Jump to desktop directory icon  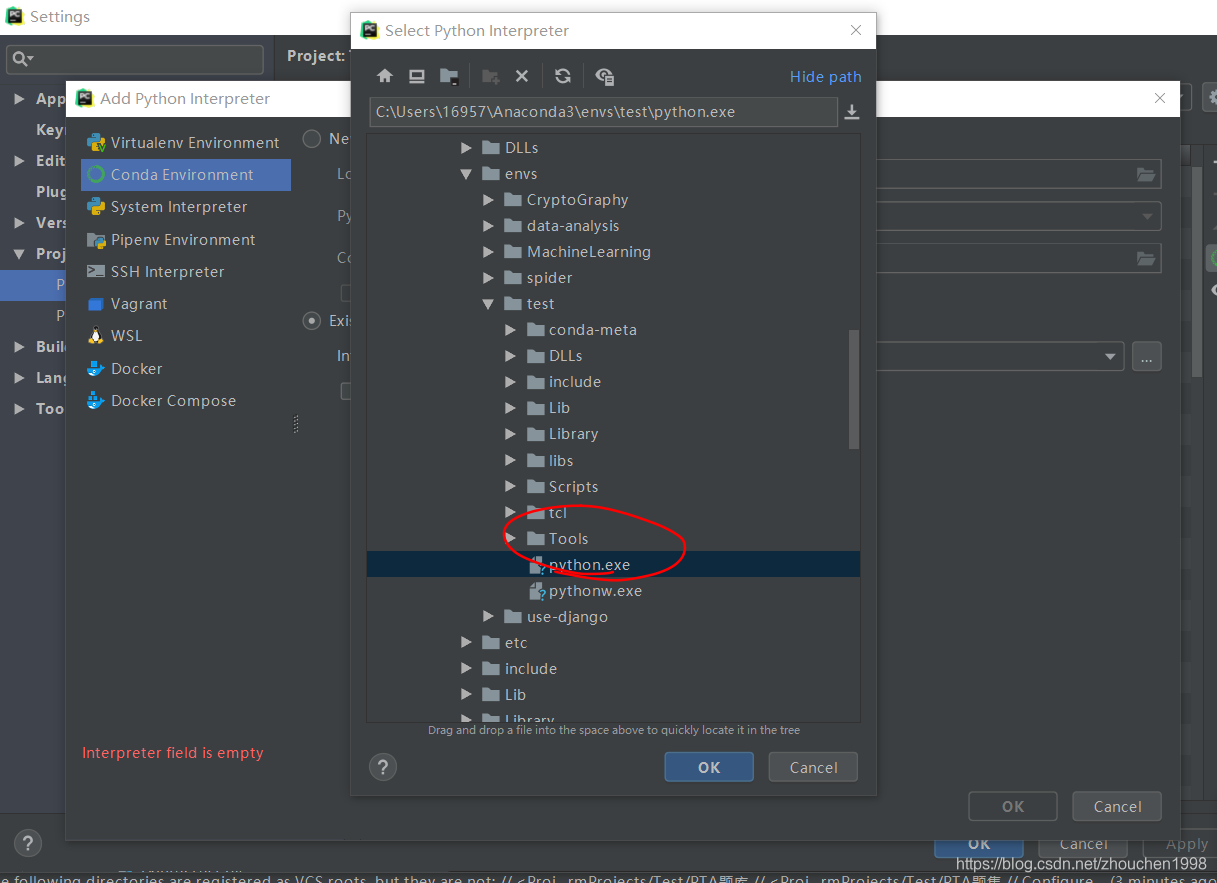tap(417, 76)
